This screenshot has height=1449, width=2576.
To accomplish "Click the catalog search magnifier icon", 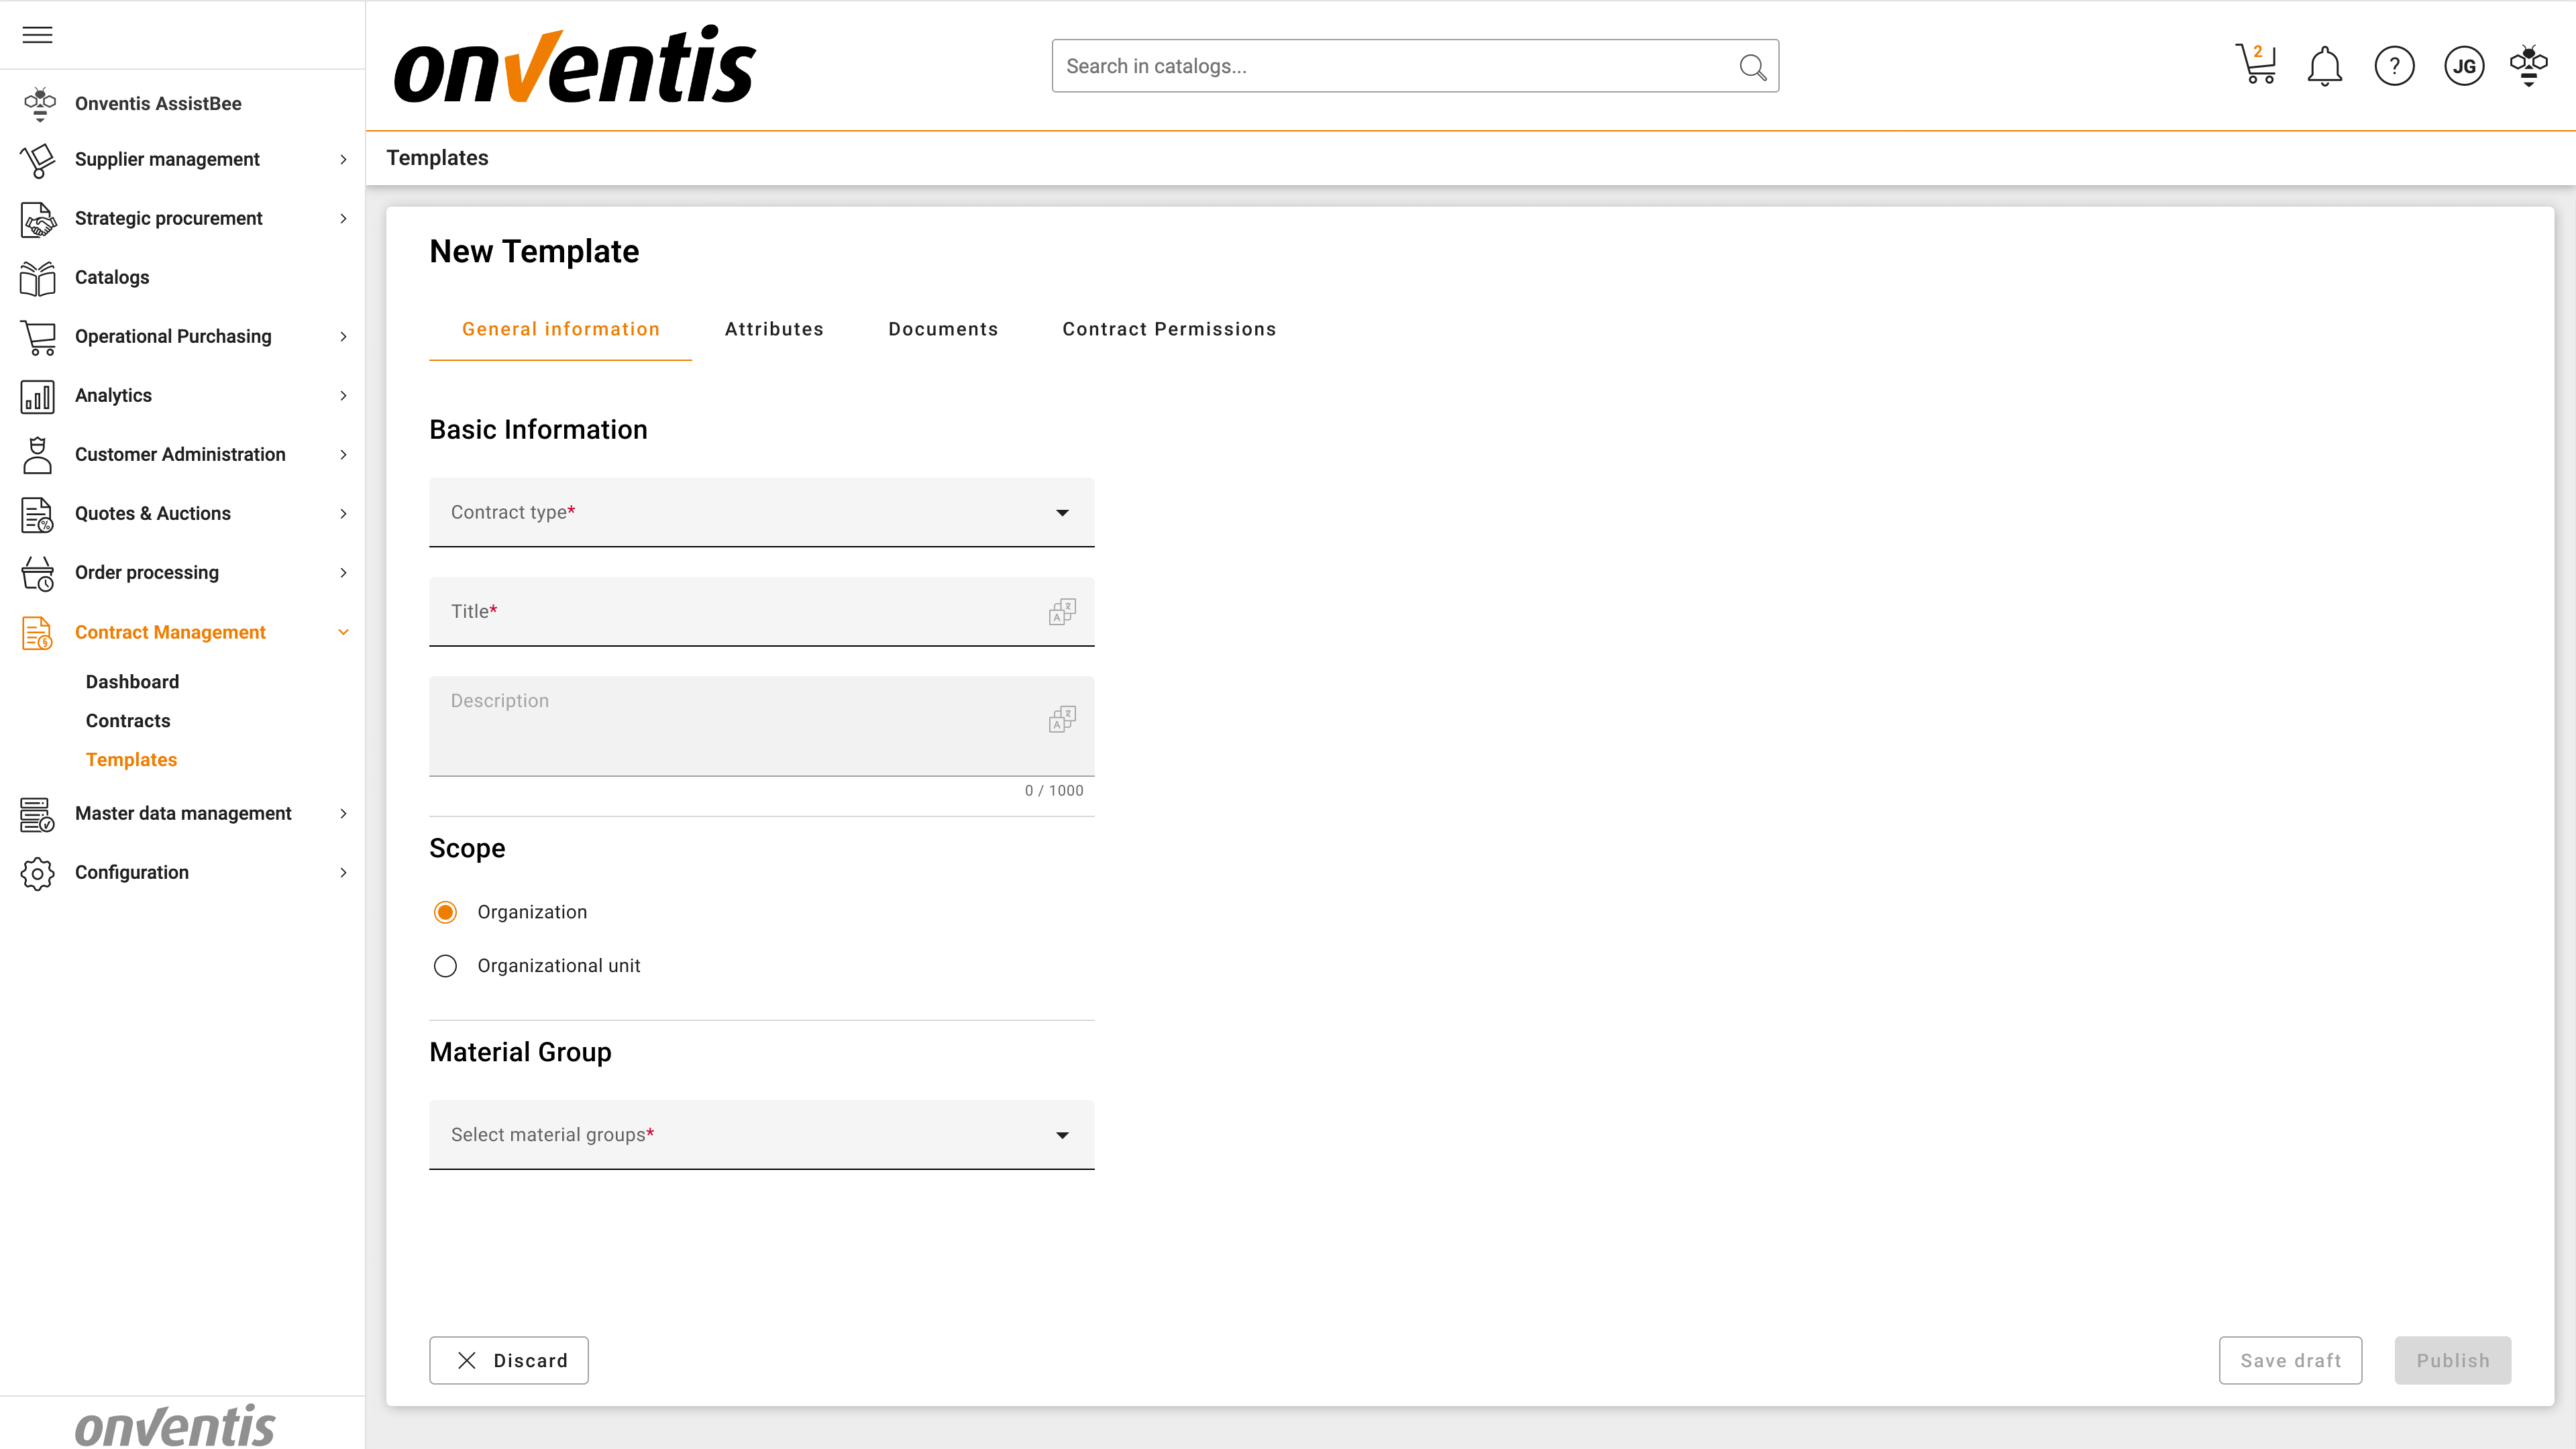I will pyautogui.click(x=1752, y=66).
